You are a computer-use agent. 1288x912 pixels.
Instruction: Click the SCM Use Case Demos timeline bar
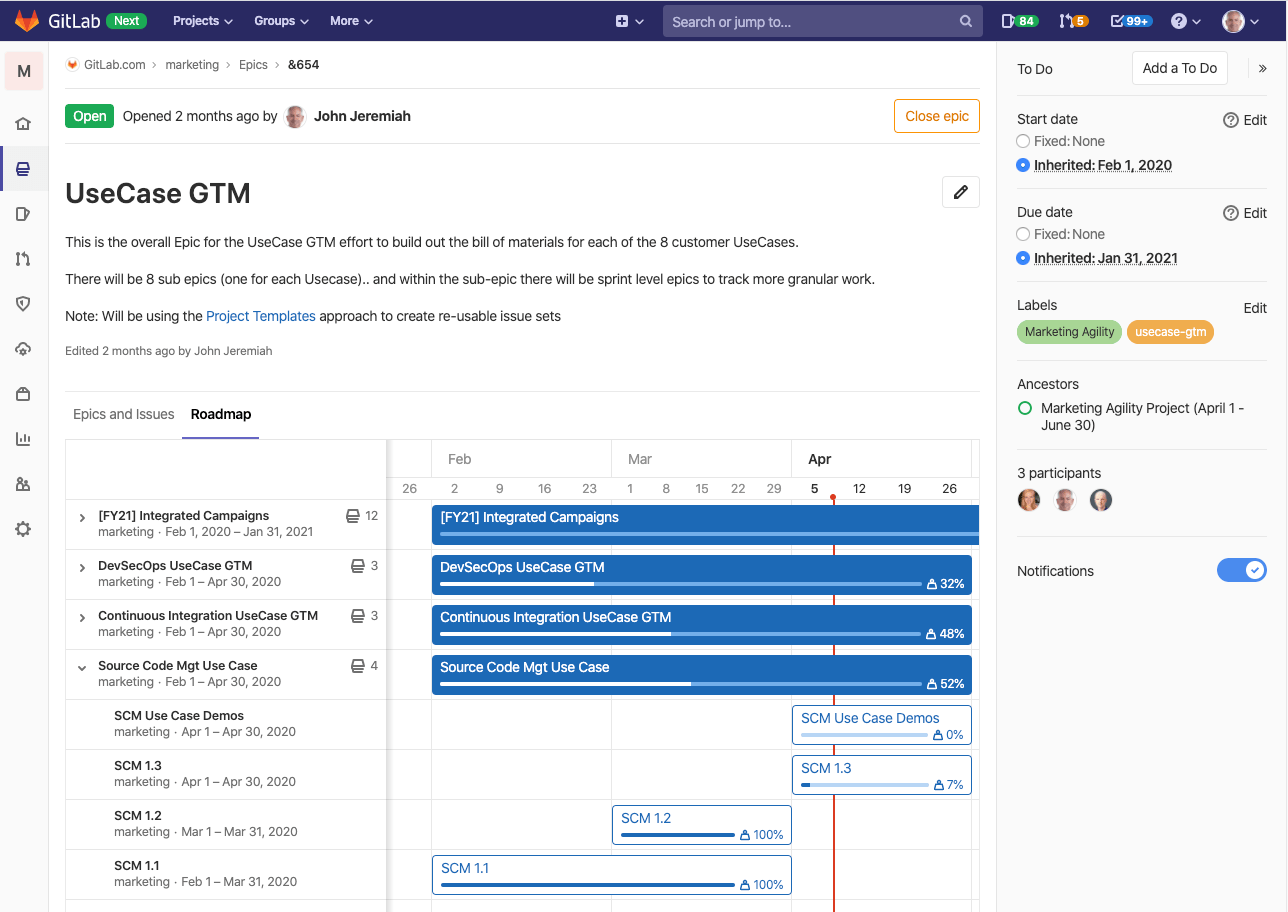[881, 725]
